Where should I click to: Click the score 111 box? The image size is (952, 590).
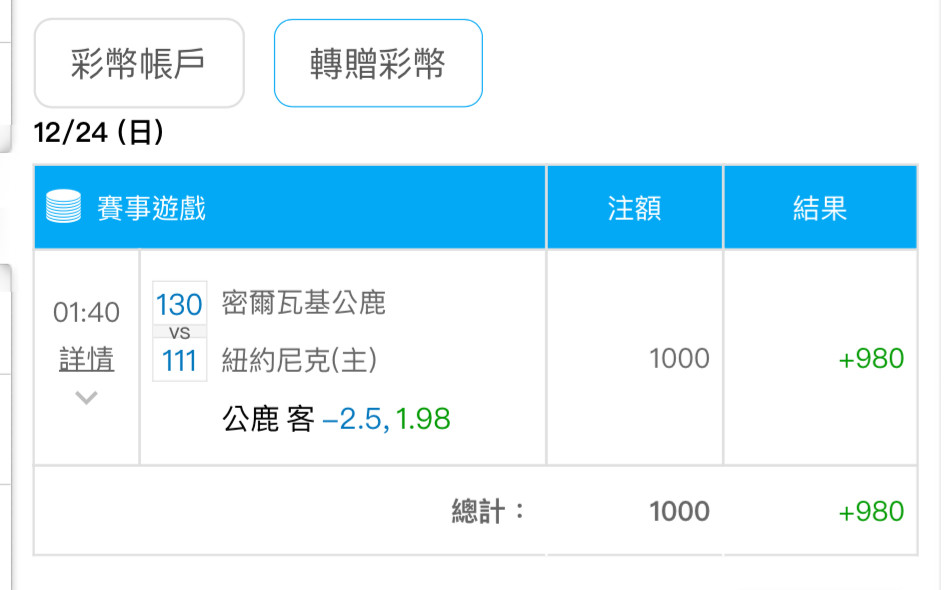pyautogui.click(x=179, y=360)
